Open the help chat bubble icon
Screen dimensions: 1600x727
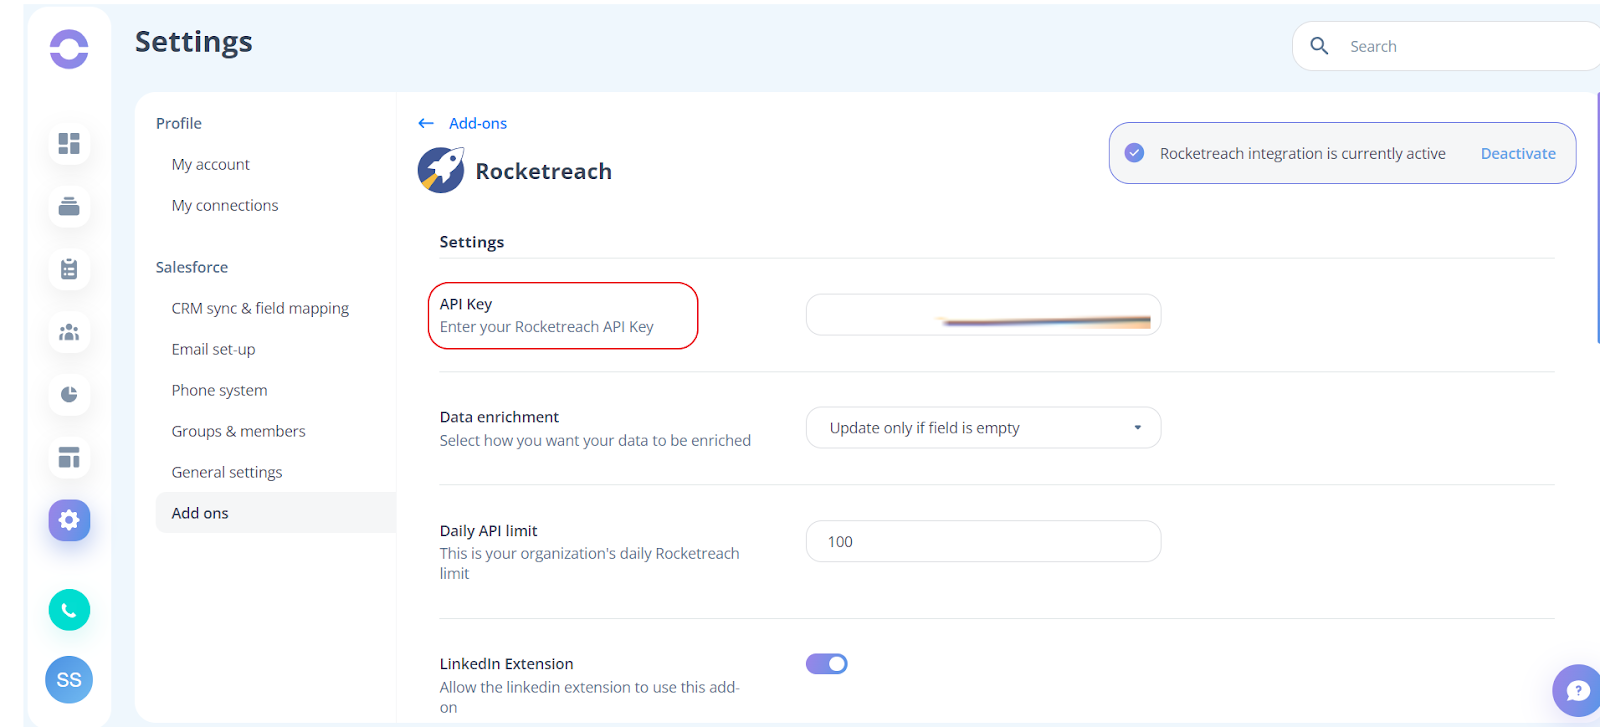click(x=1577, y=690)
